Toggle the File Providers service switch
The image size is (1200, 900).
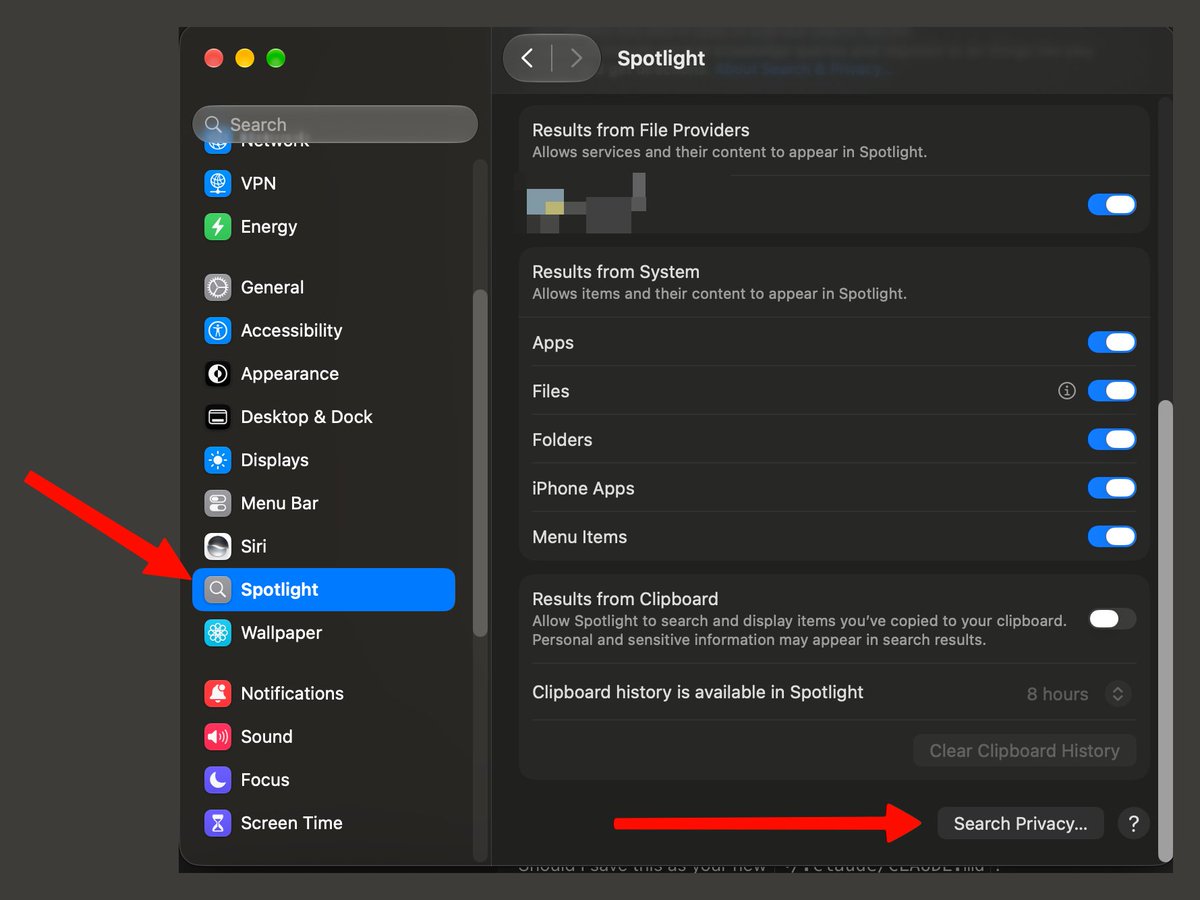1112,205
